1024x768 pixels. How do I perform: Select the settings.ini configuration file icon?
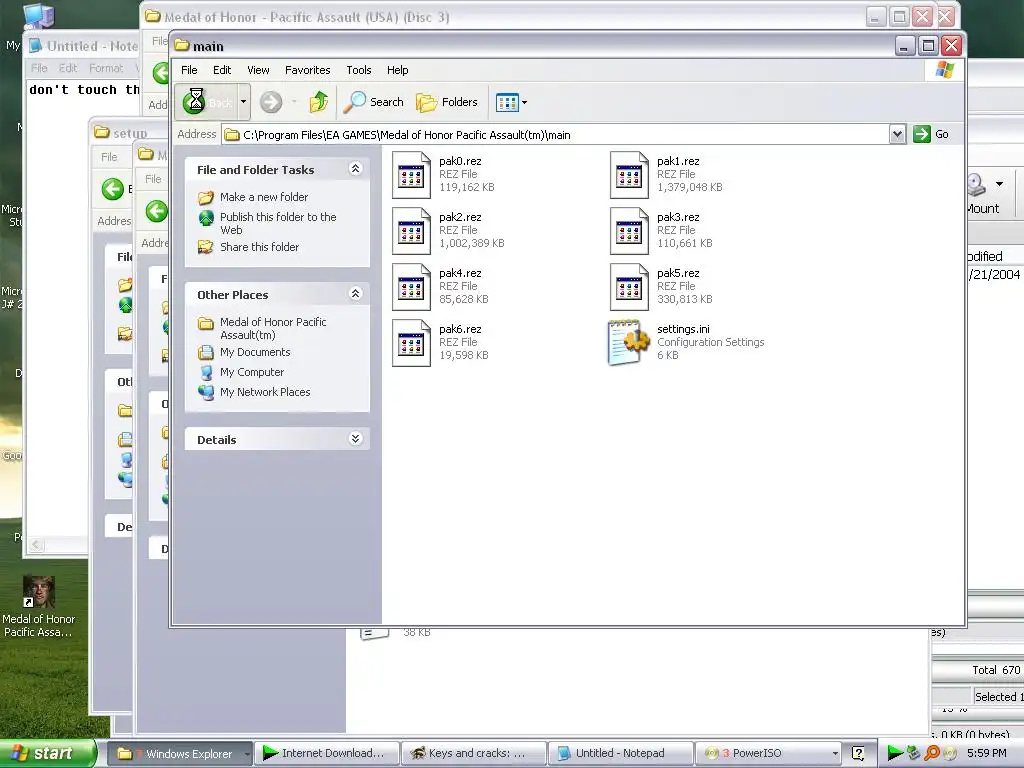628,342
